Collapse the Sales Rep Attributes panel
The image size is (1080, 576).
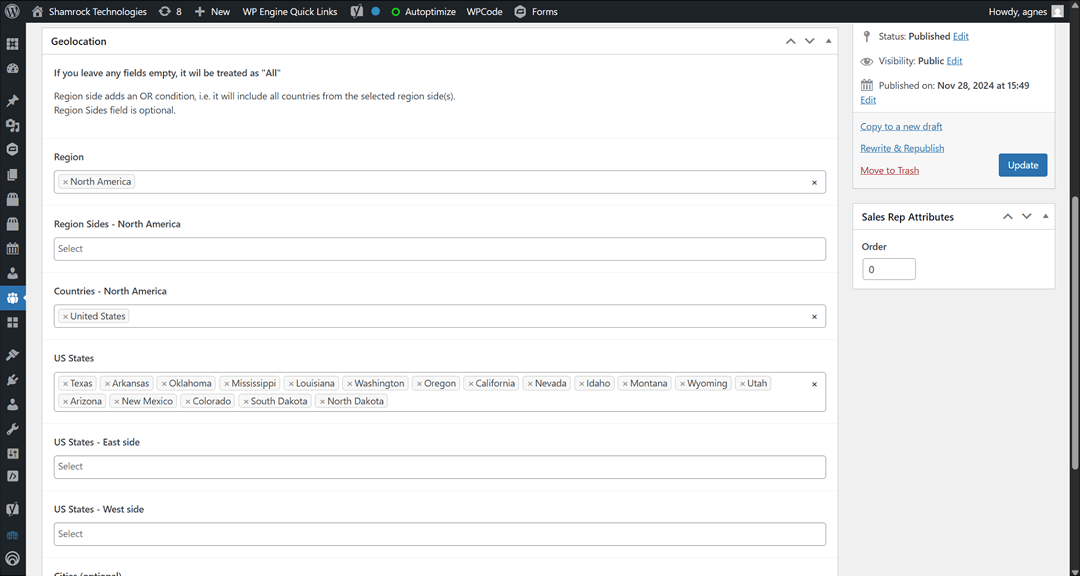coord(1045,216)
